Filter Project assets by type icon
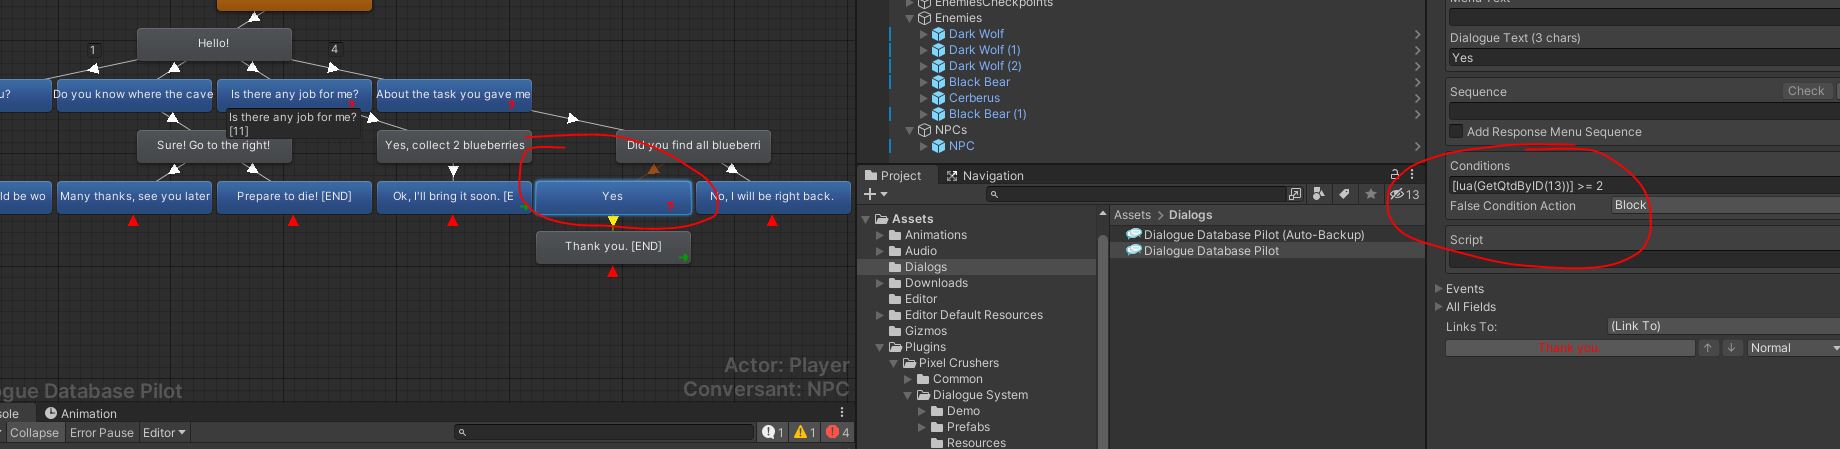Image resolution: width=1840 pixels, height=449 pixels. point(1319,194)
